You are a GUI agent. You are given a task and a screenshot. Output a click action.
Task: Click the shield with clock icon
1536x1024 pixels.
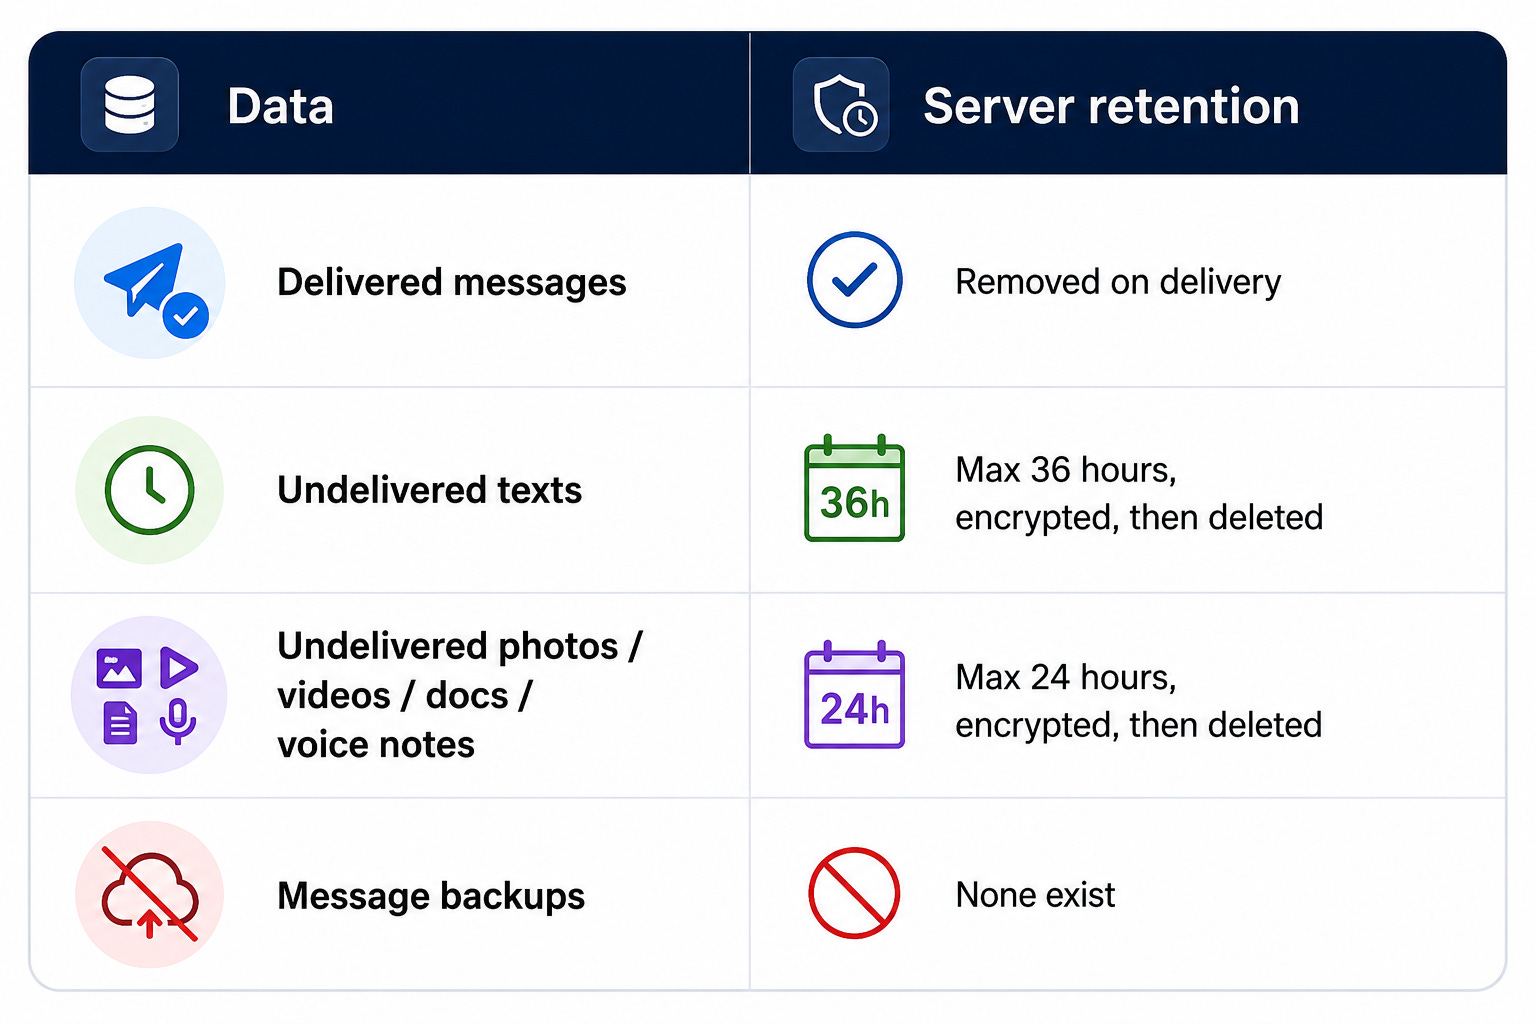point(841,105)
